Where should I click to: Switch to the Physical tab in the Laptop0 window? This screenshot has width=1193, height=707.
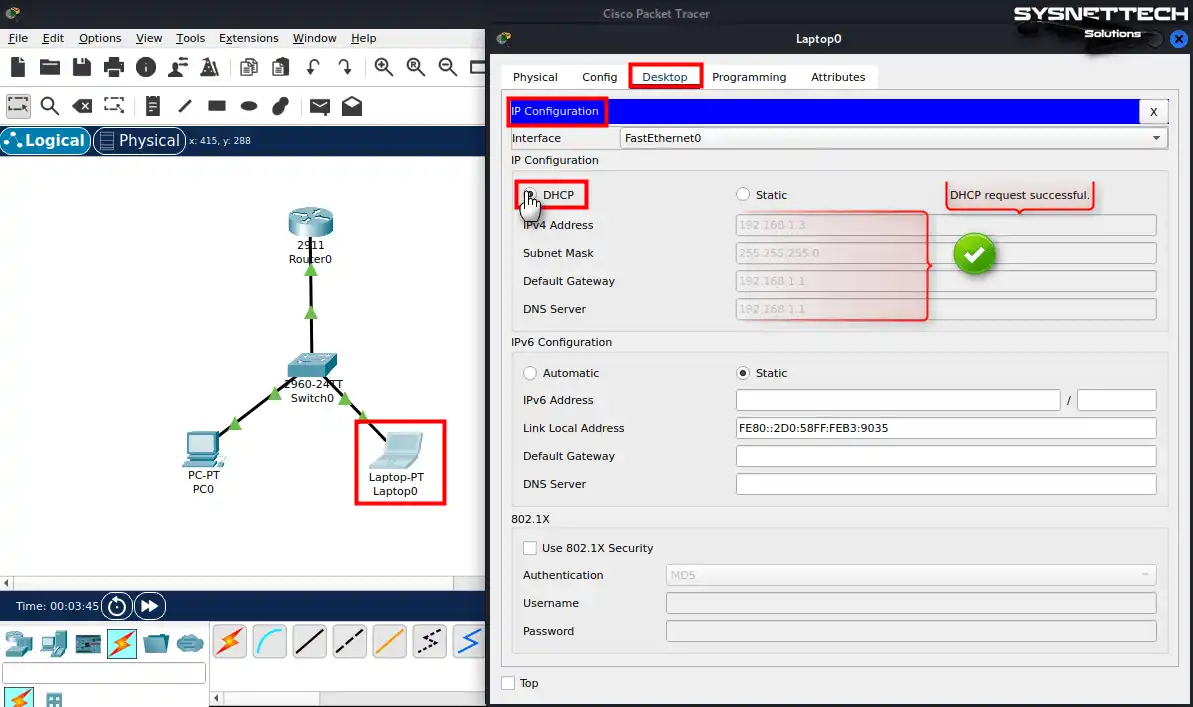(535, 77)
